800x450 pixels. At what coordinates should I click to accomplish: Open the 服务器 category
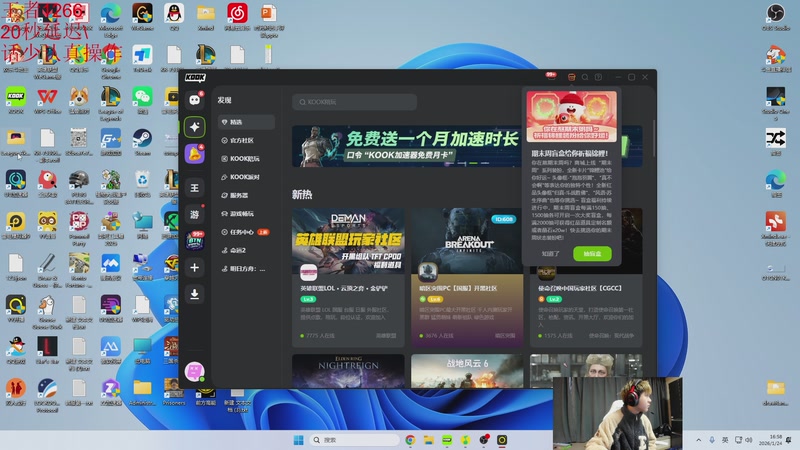point(246,195)
